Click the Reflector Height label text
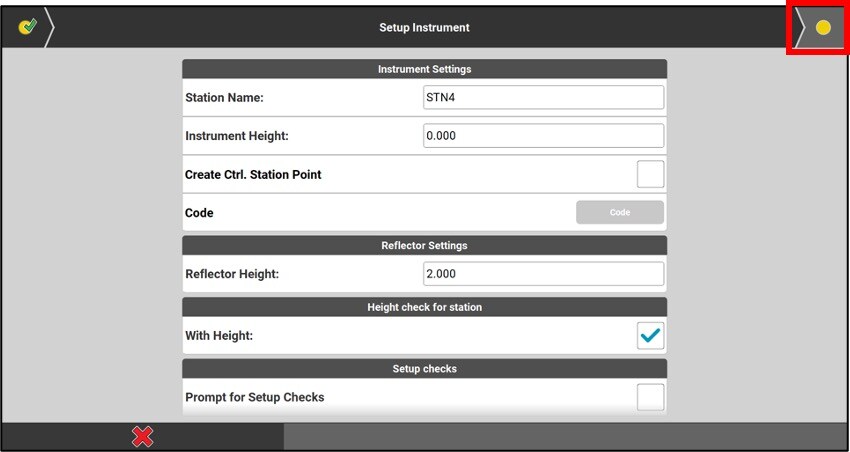Viewport: 850px width, 452px height. point(232,274)
